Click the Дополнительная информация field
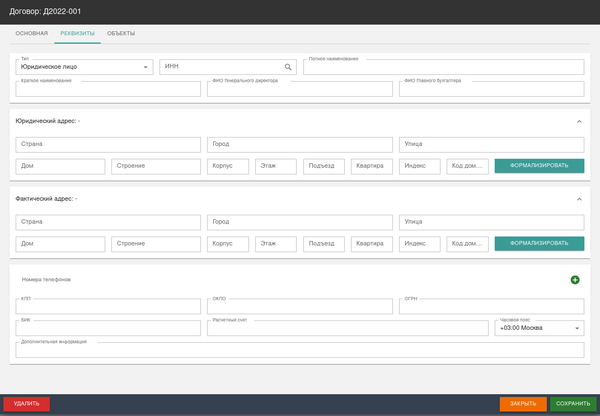This screenshot has height=416, width=600. (x=299, y=350)
